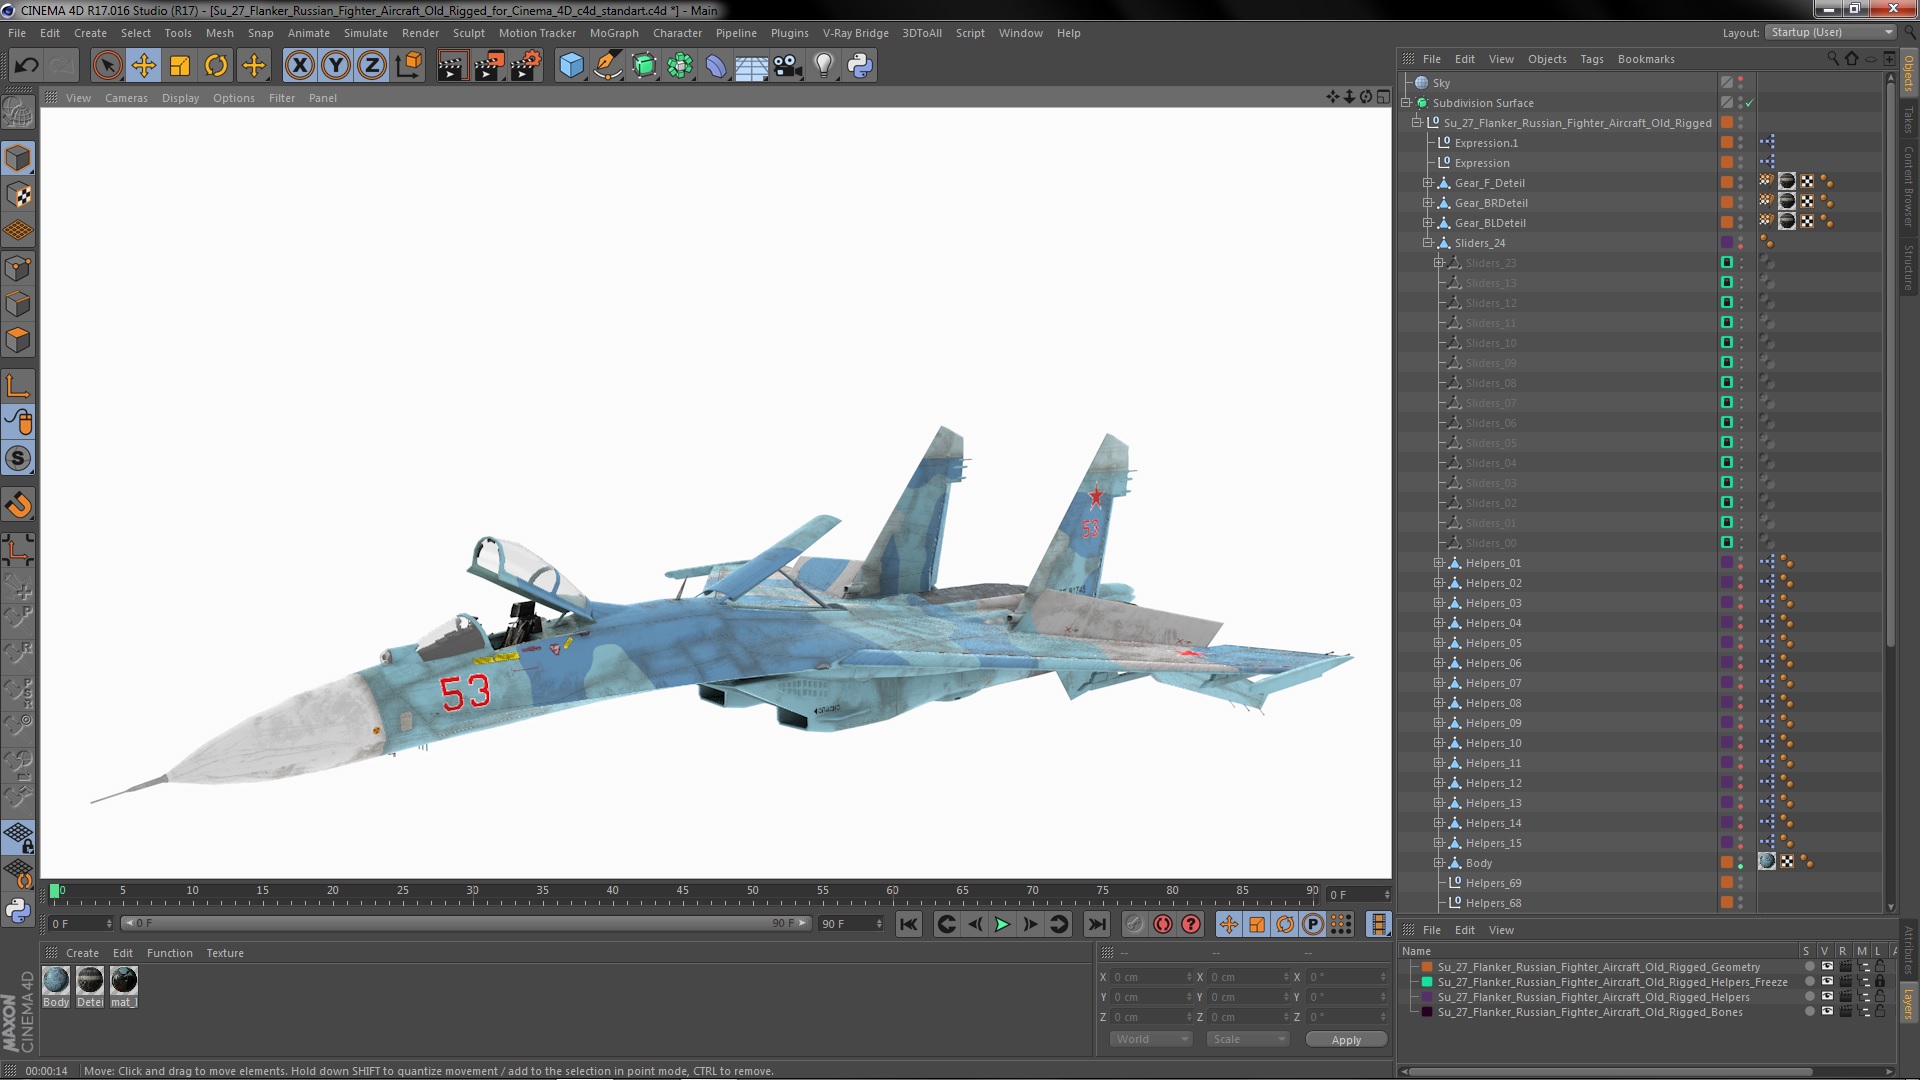Expand the Gear_F_Deteil object
Screen dimensions: 1920x1080
coord(1428,183)
